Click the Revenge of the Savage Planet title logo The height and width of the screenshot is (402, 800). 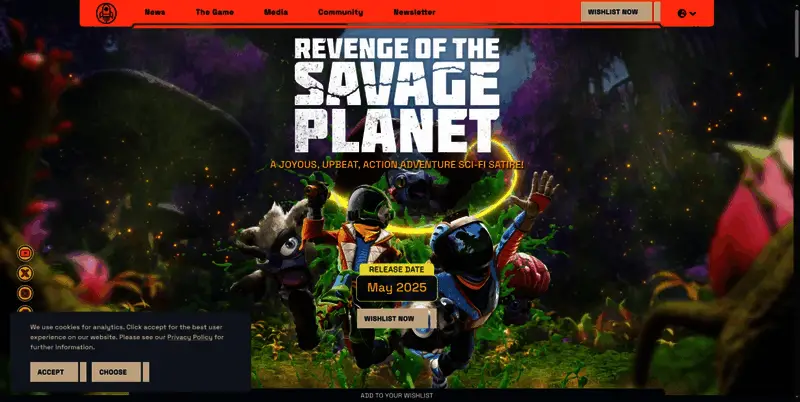point(397,94)
